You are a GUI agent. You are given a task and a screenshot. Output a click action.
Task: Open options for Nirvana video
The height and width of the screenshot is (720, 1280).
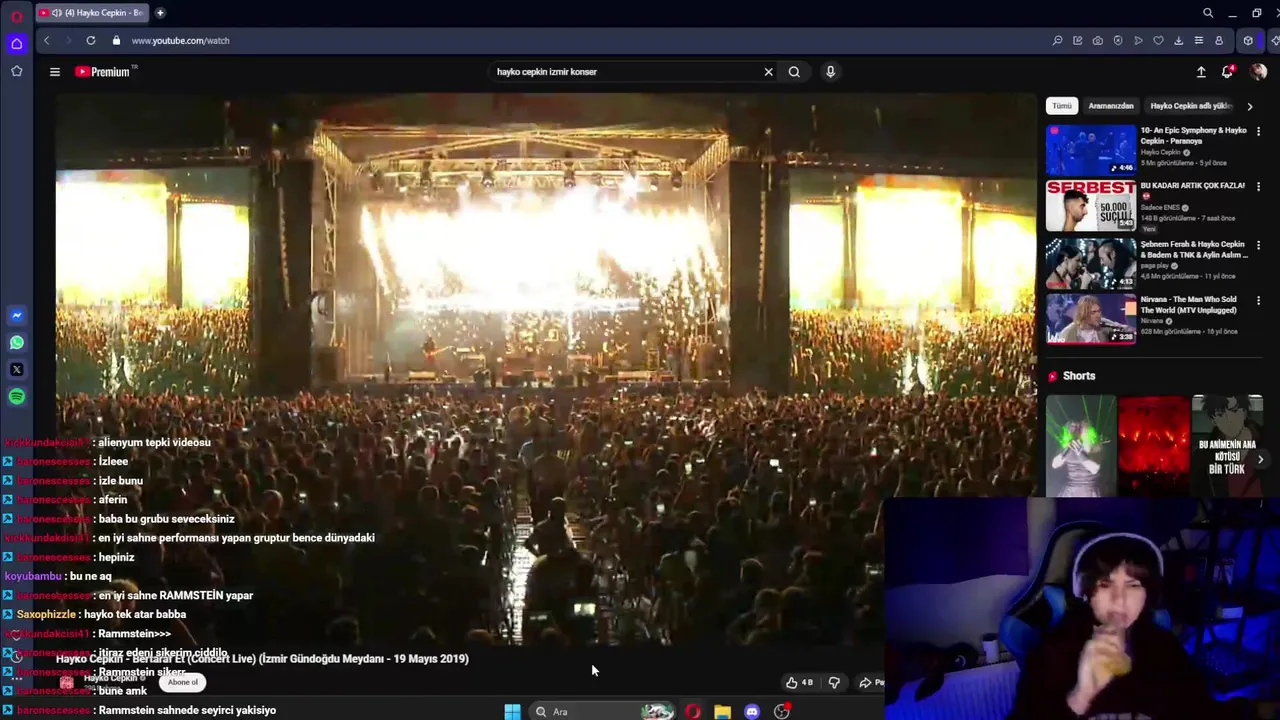(1258, 301)
